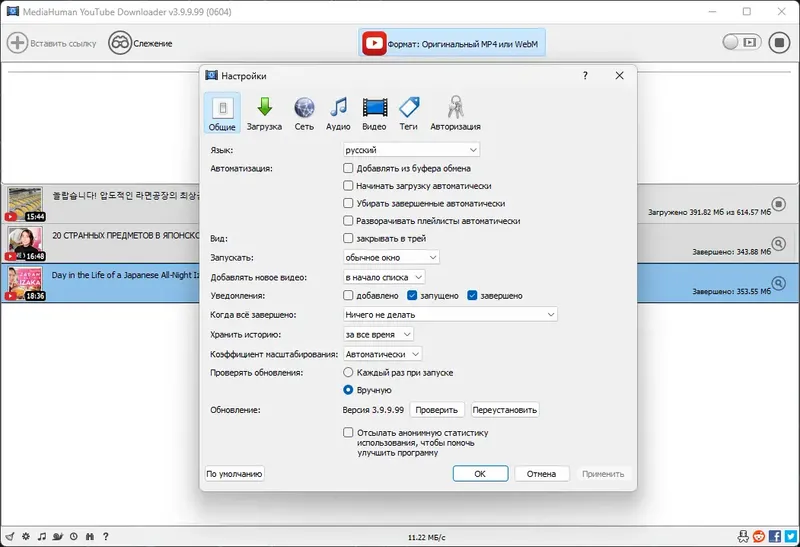Viewport: 800px width, 547px height.
Task: Open the Запускать обычное окно dropdown
Action: (391, 257)
